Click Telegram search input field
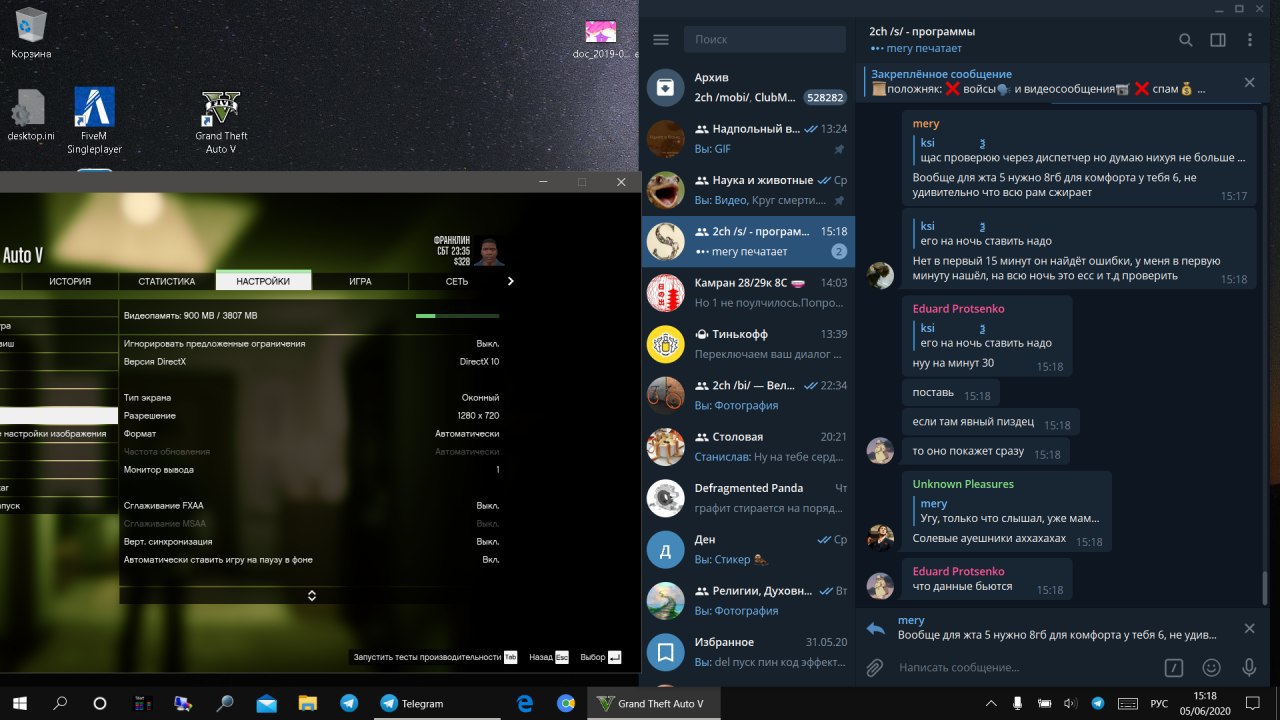 tap(765, 40)
